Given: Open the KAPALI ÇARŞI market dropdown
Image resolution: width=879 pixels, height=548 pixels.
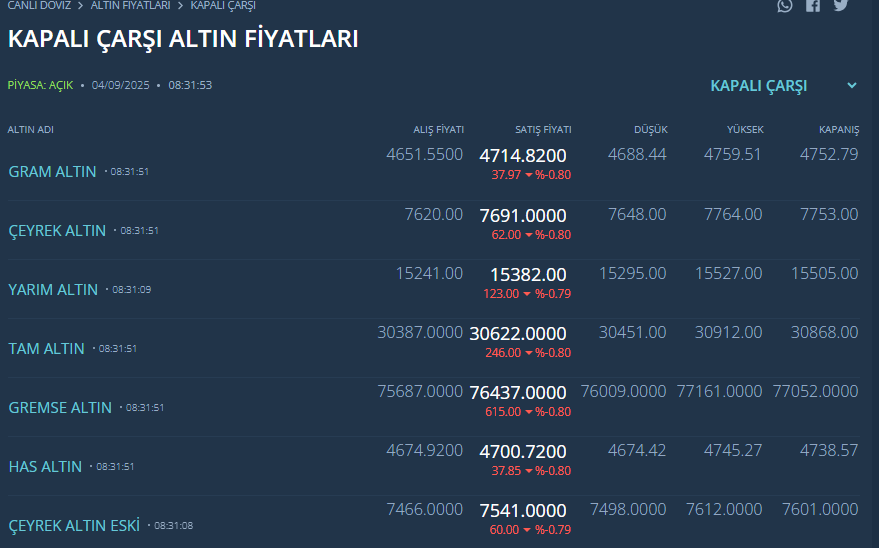Looking at the screenshot, I should (x=759, y=86).
